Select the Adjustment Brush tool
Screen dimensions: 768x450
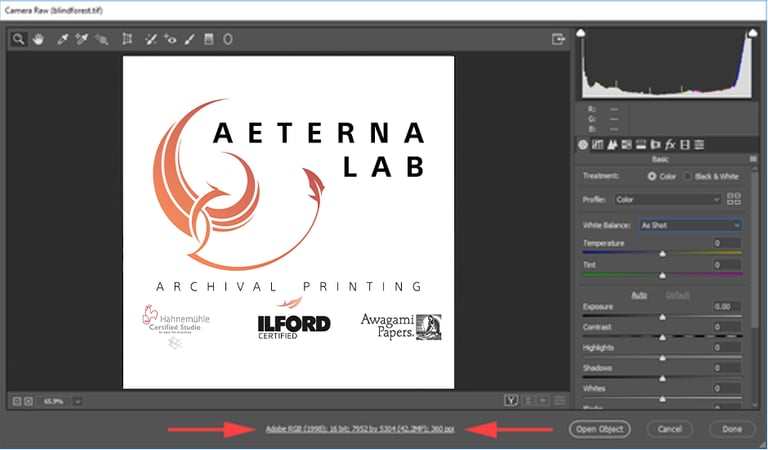(x=190, y=39)
